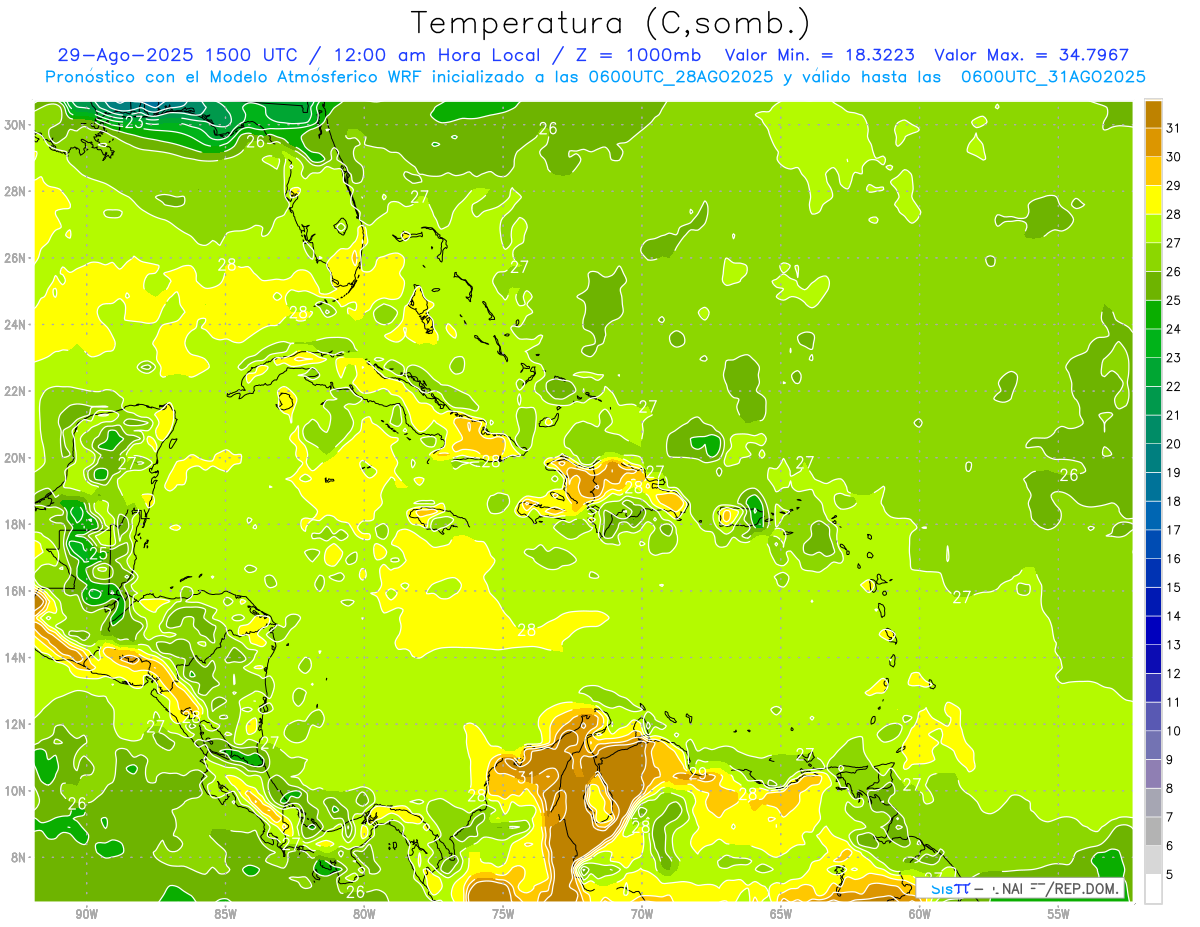Click the colorbar scale label 15
The image size is (1200, 927).
pos(1173,587)
